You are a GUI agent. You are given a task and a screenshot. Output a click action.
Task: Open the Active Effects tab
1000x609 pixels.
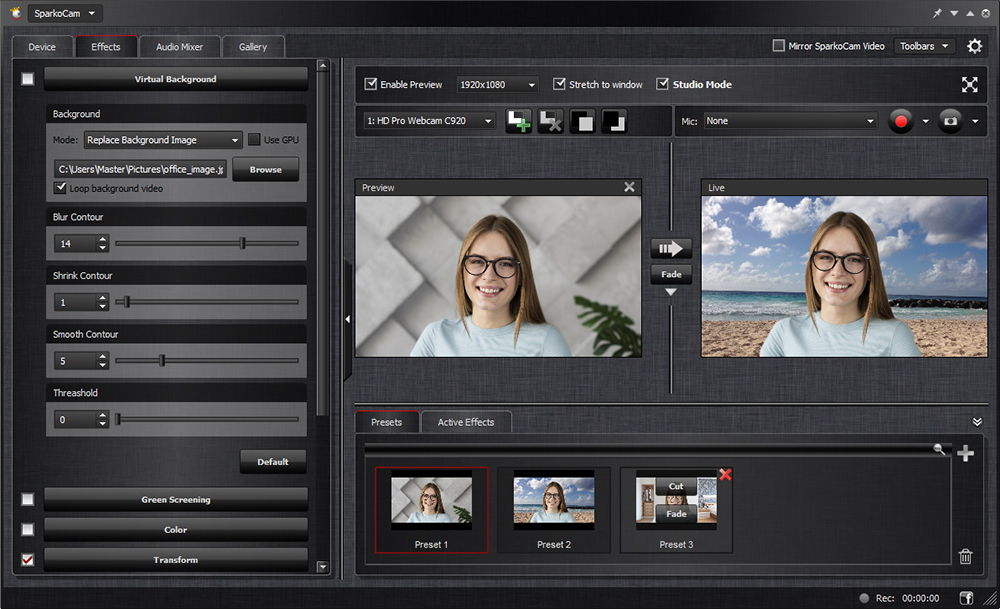(x=466, y=422)
